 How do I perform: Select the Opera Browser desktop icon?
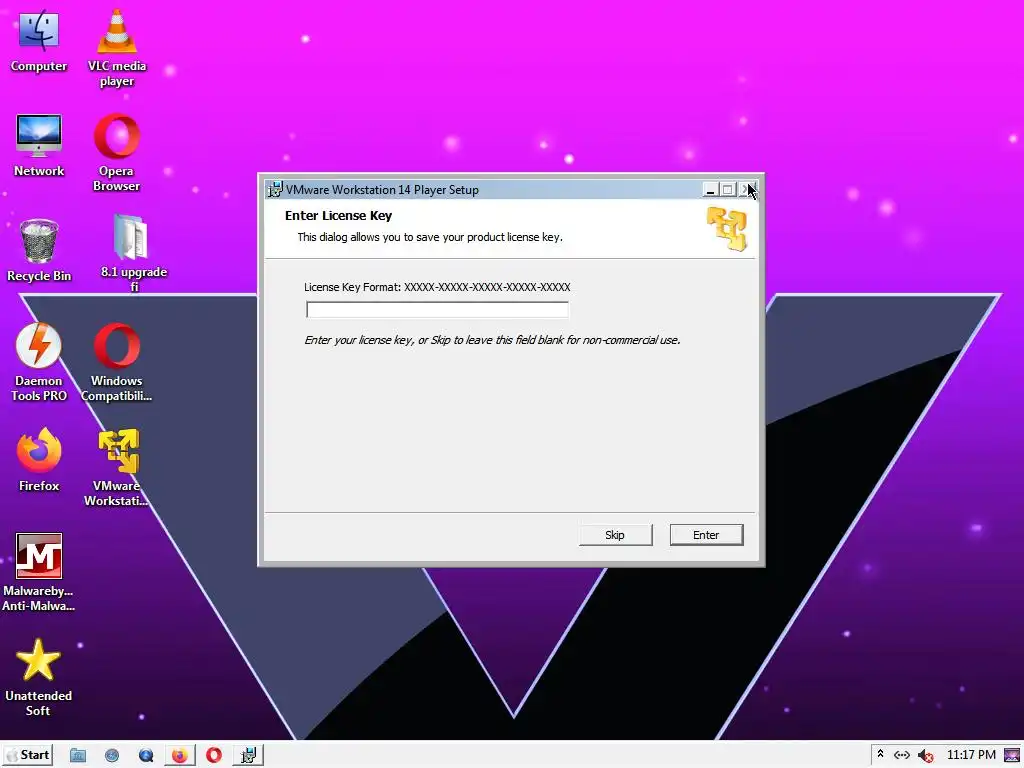117,153
